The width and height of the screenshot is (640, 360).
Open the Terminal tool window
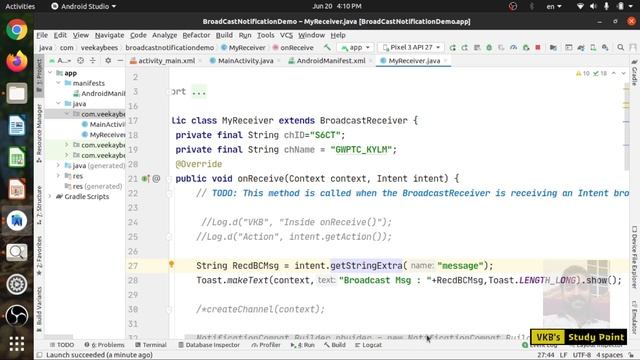[151, 345]
